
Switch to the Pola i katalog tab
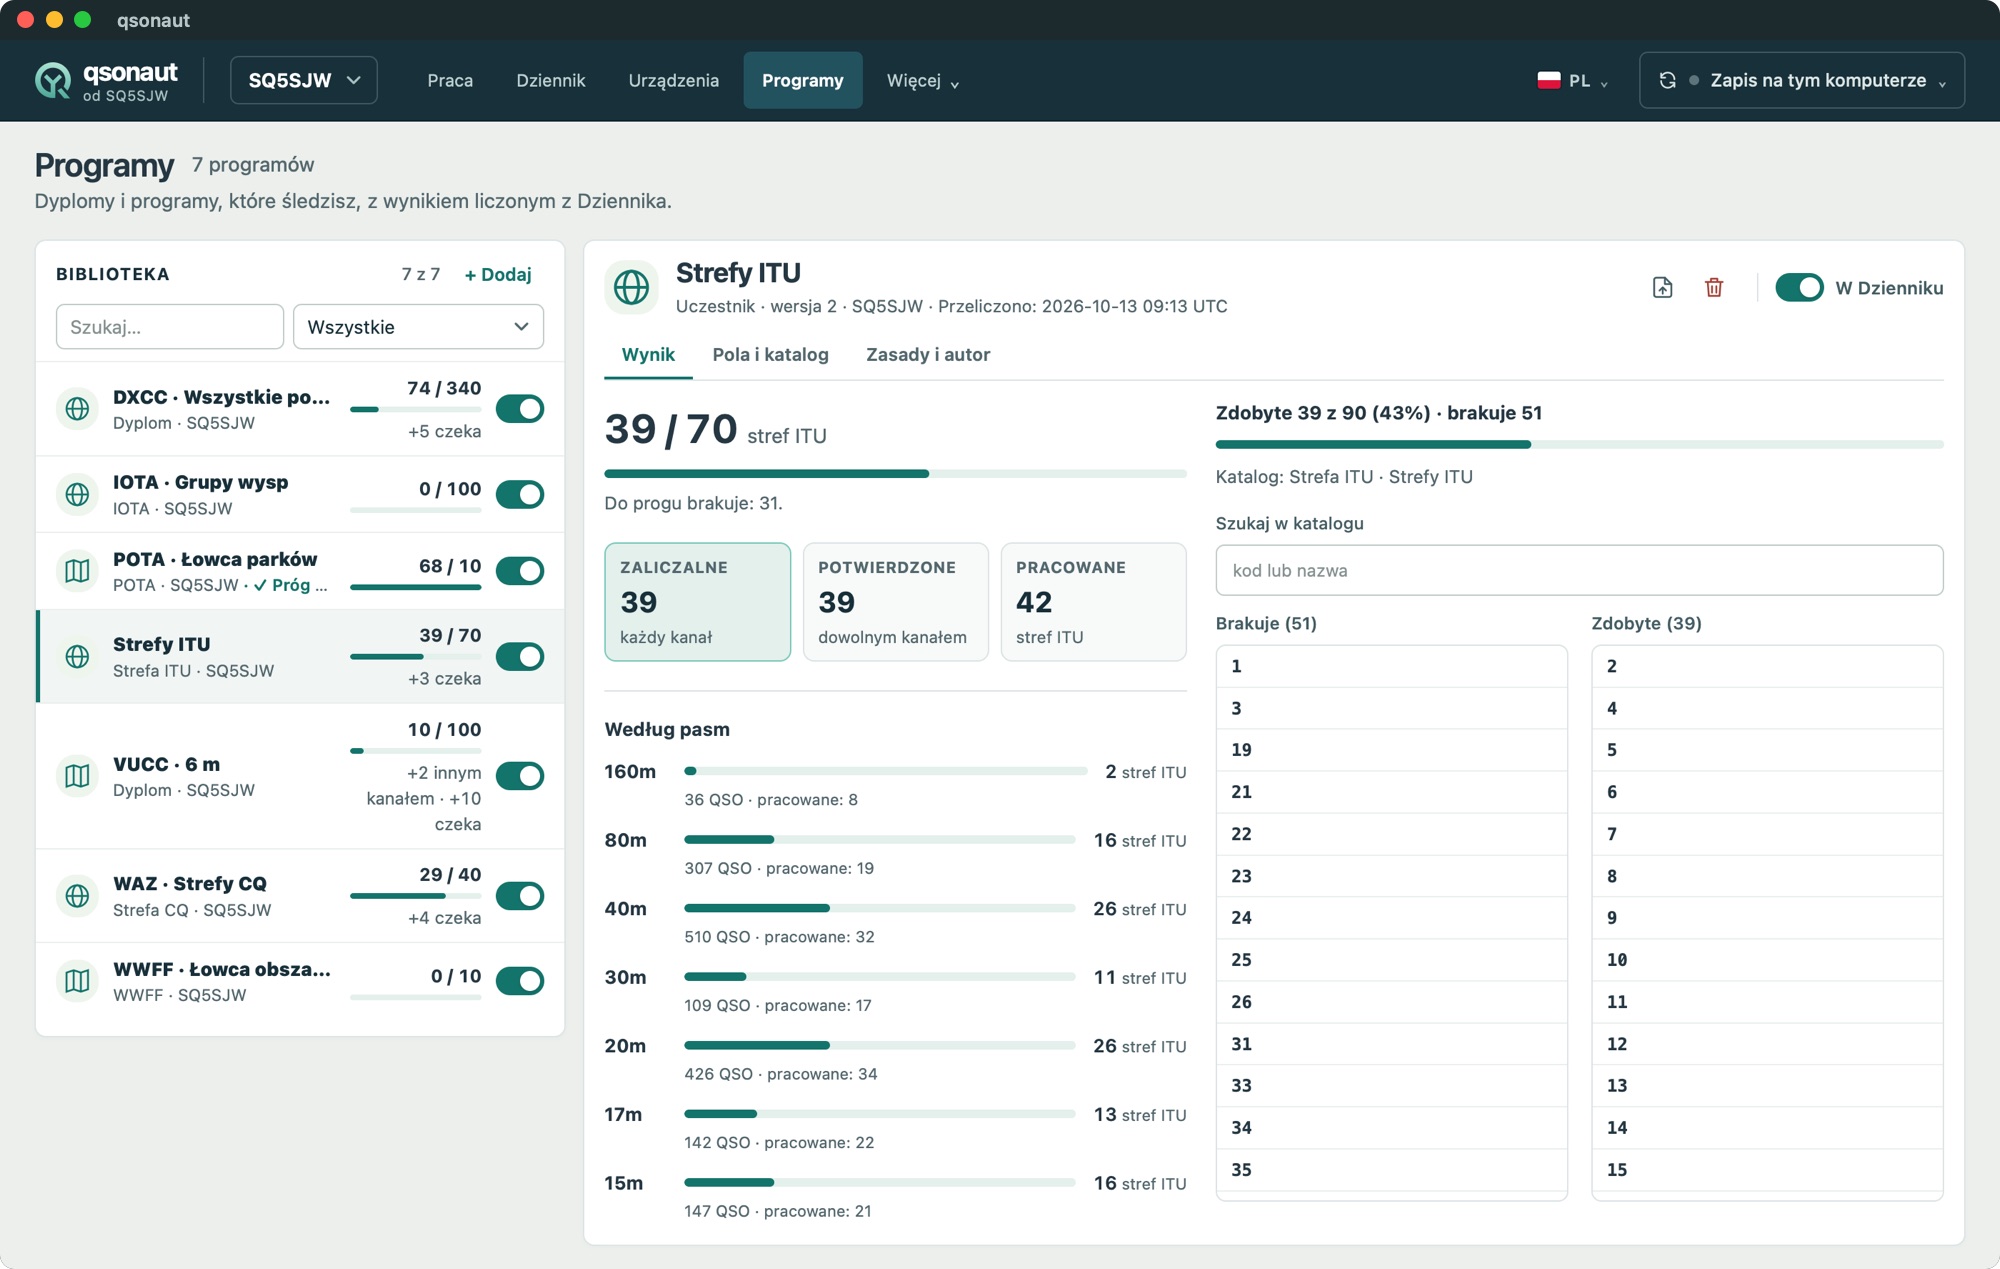pyautogui.click(x=770, y=354)
